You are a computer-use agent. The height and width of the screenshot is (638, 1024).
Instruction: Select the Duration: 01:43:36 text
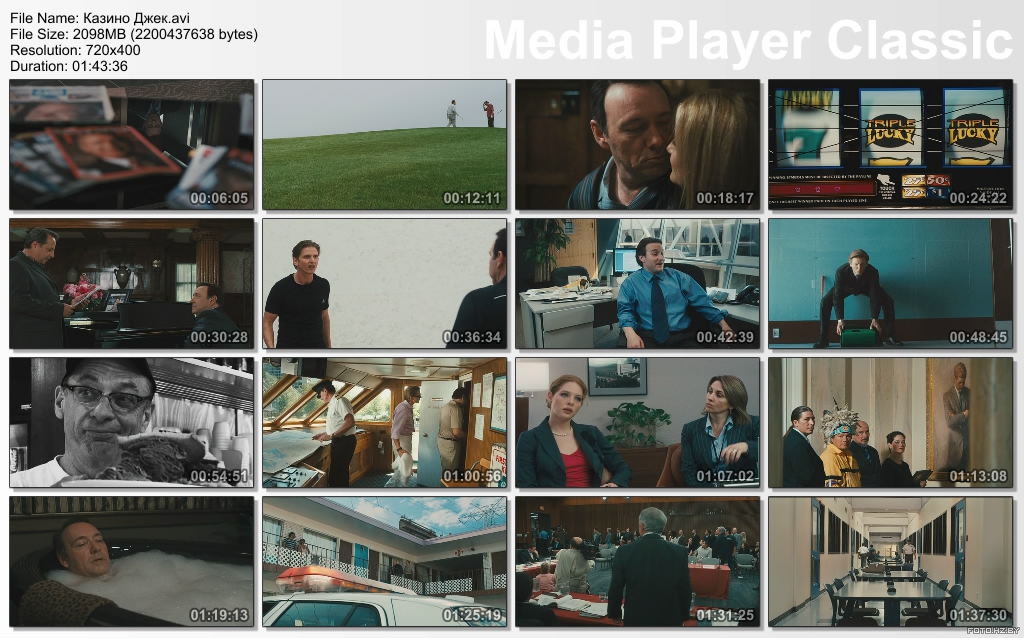[x=69, y=66]
